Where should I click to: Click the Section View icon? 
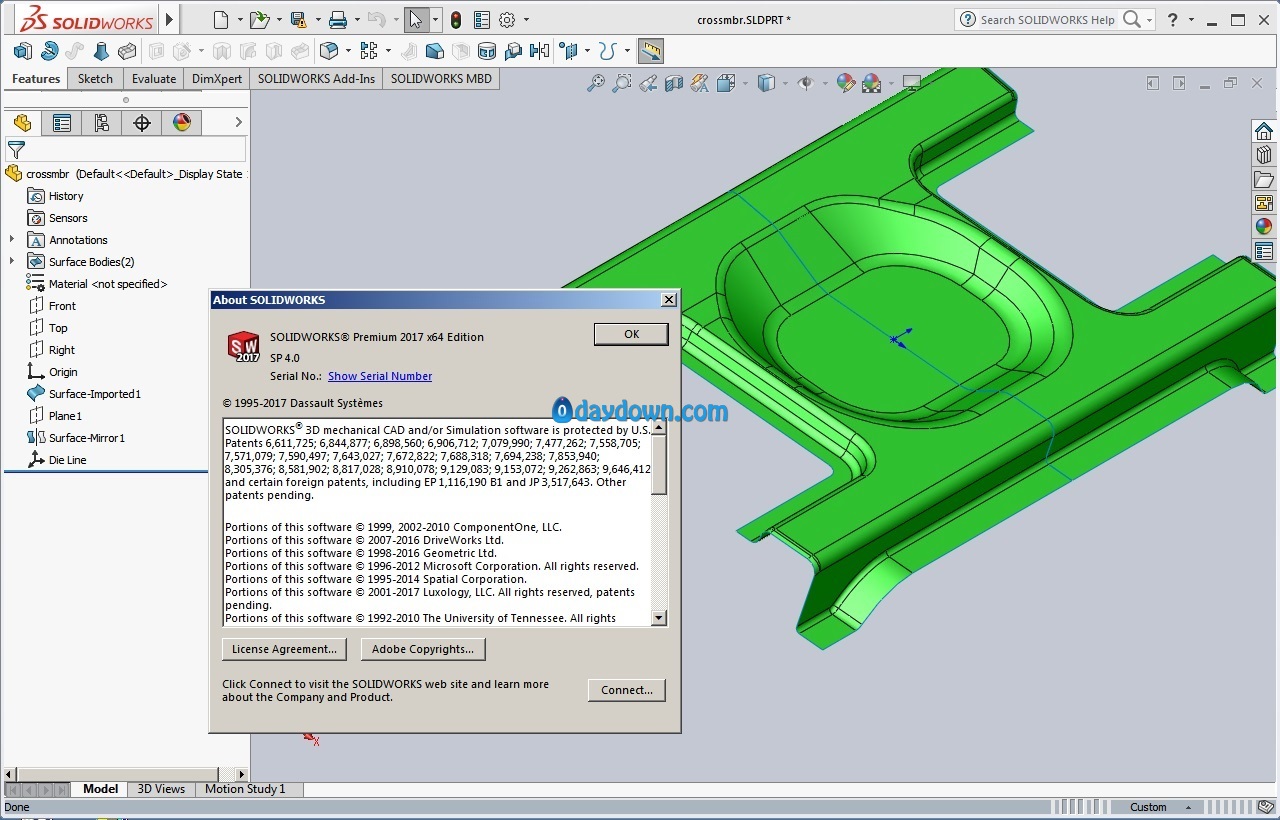tap(674, 84)
